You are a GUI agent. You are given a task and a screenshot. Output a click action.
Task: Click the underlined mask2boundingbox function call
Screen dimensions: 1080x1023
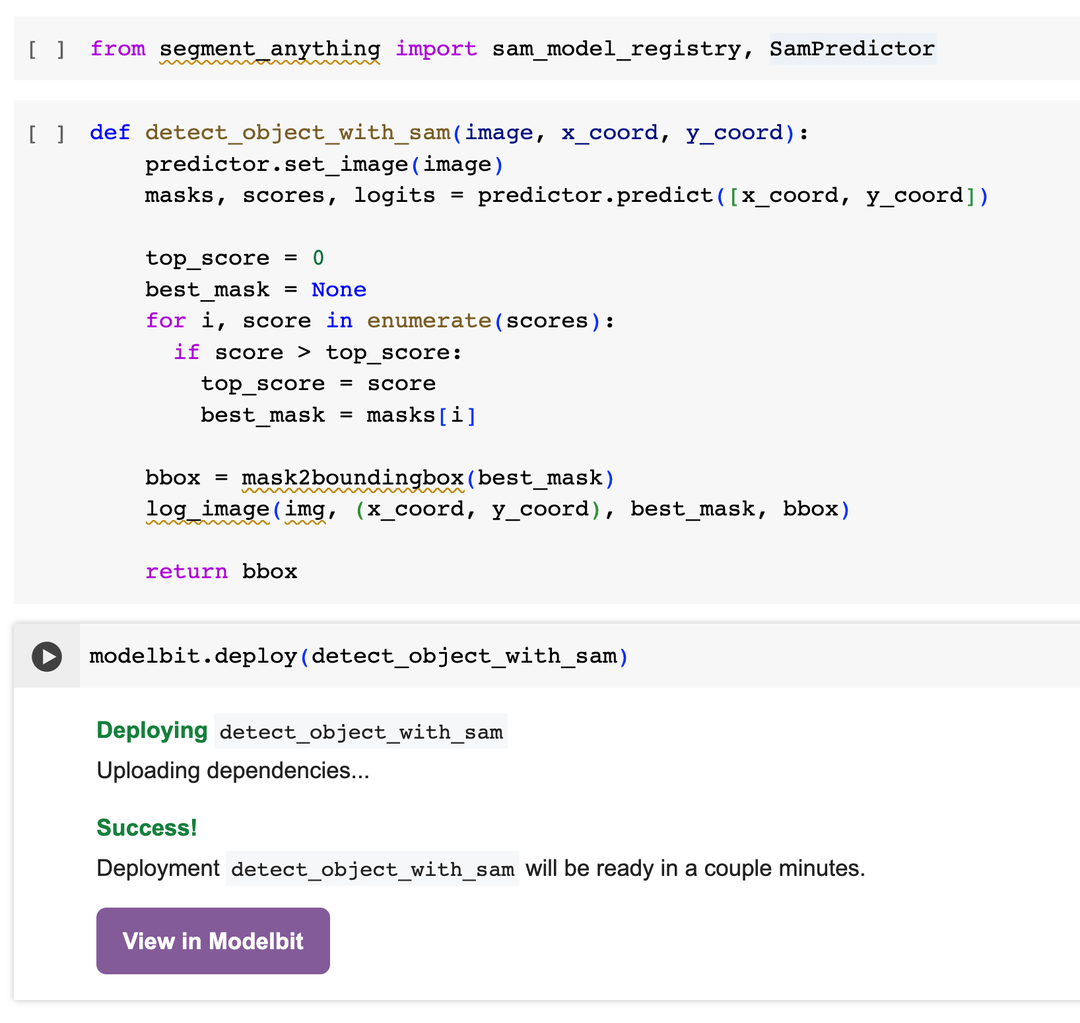click(x=352, y=477)
